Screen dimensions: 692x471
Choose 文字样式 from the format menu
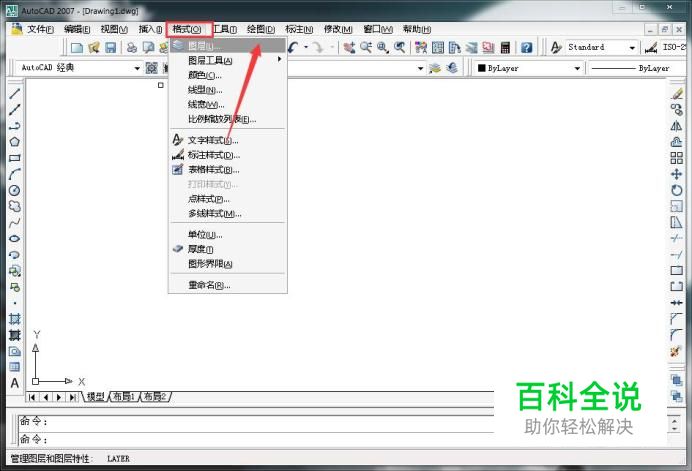pos(228,140)
